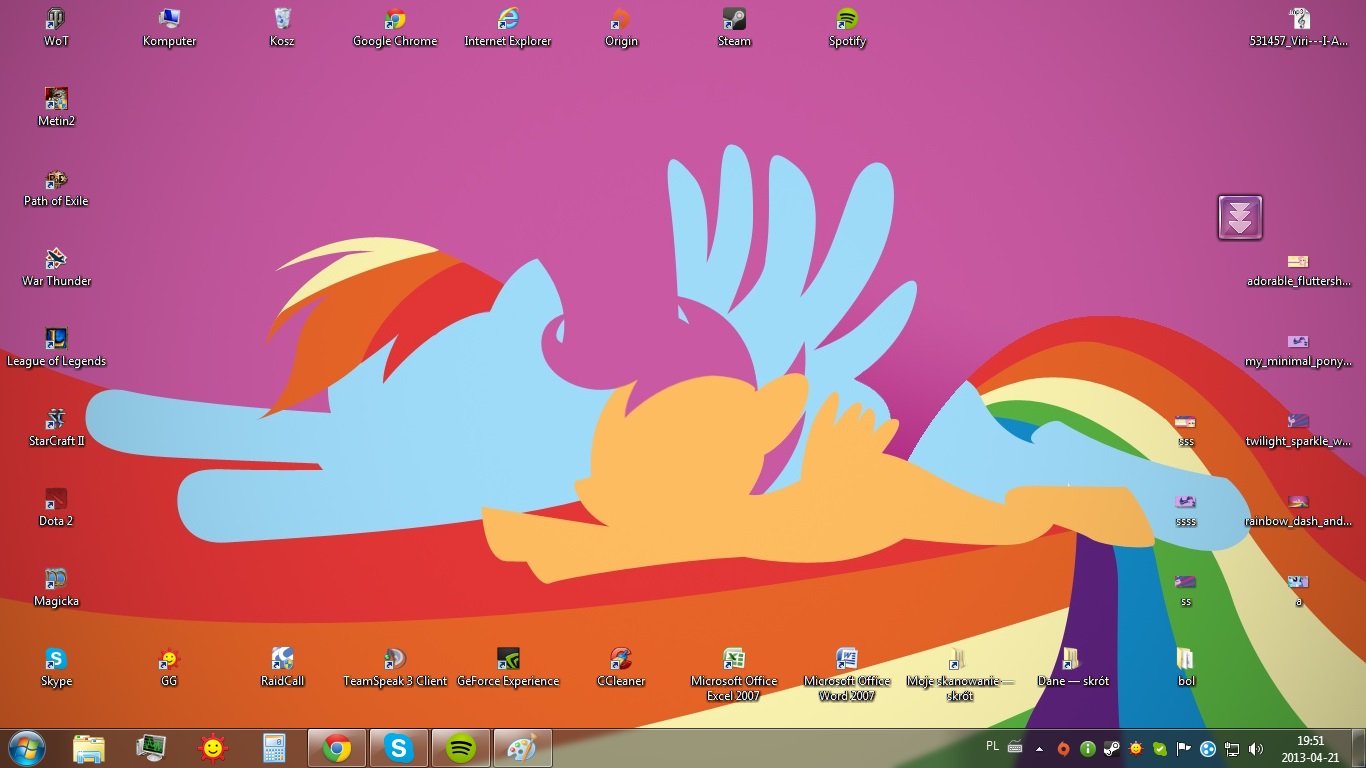Select the my_minimal_pony image file
The image size is (1366, 768).
click(1299, 348)
